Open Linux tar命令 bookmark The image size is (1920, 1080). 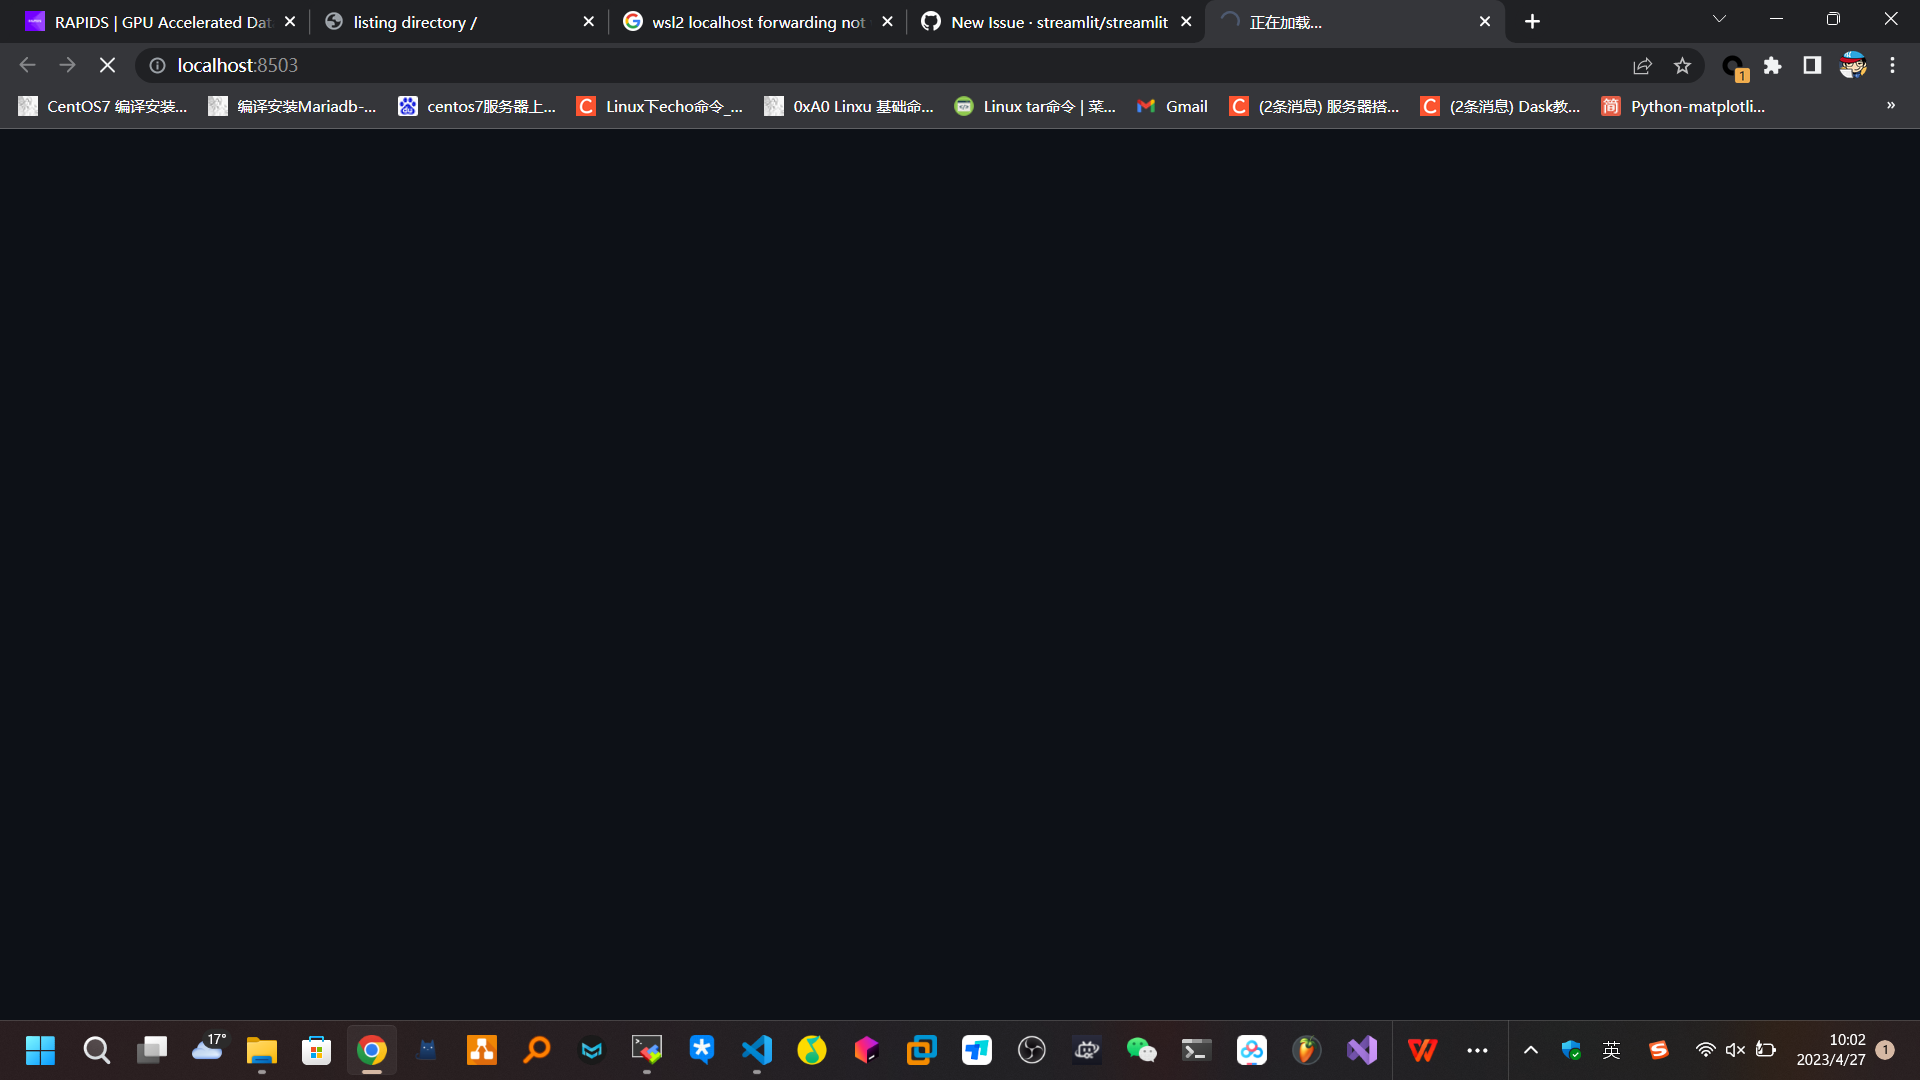coord(1035,106)
